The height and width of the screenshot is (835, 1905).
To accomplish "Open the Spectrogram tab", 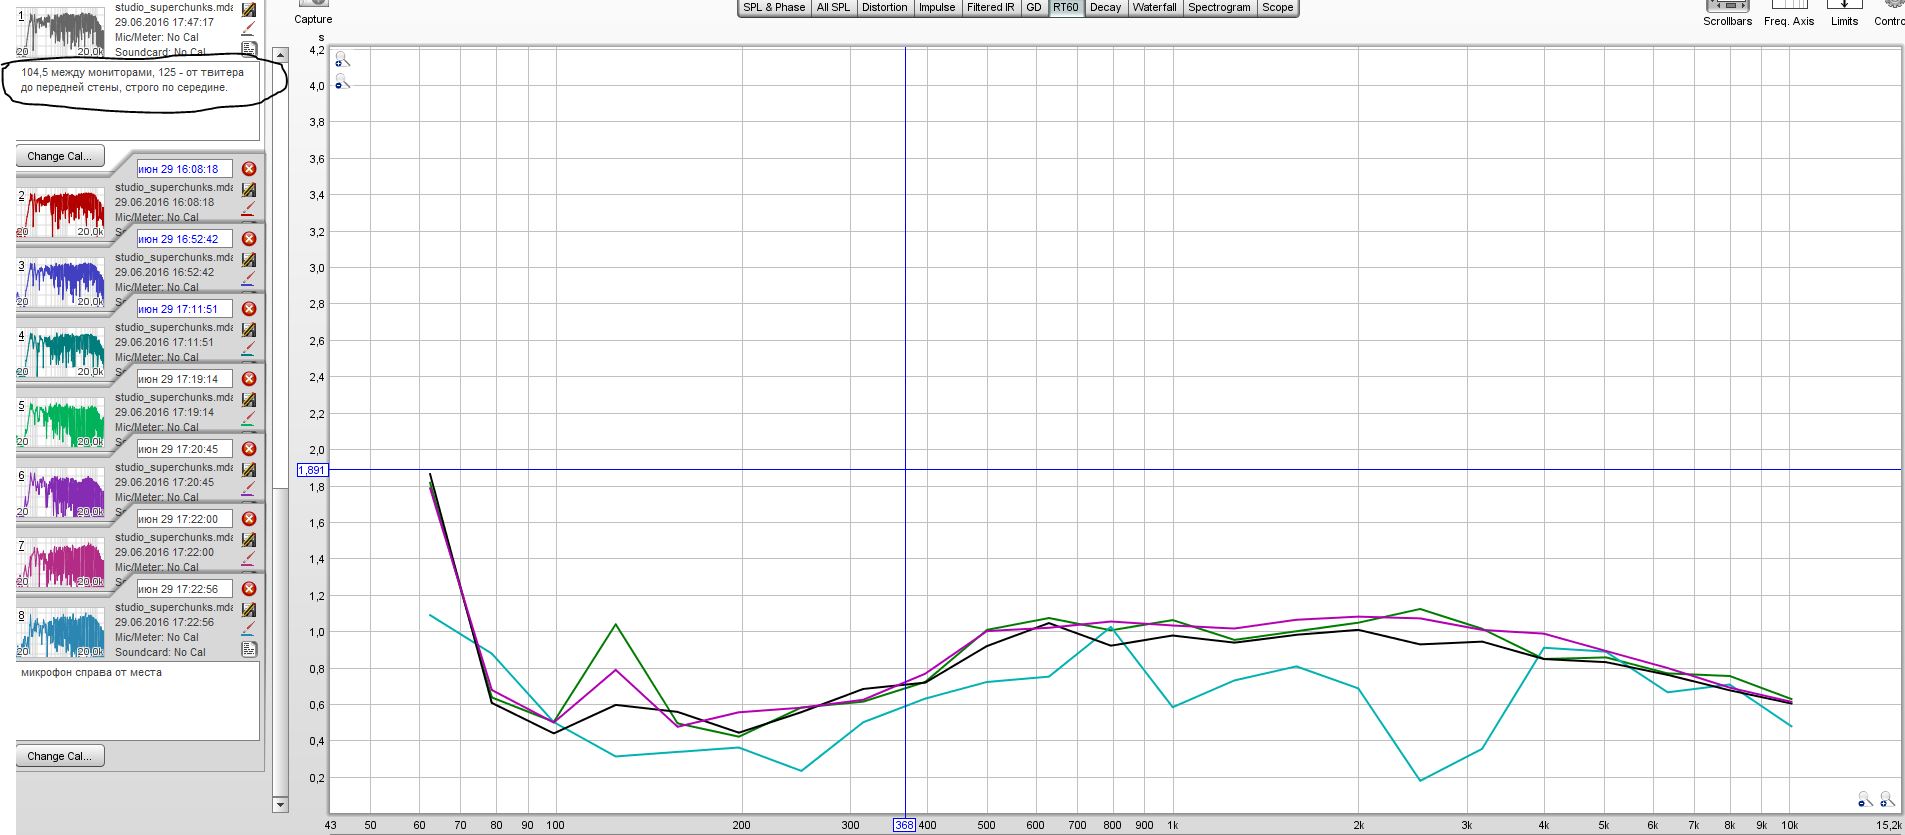I will tap(1219, 7).
